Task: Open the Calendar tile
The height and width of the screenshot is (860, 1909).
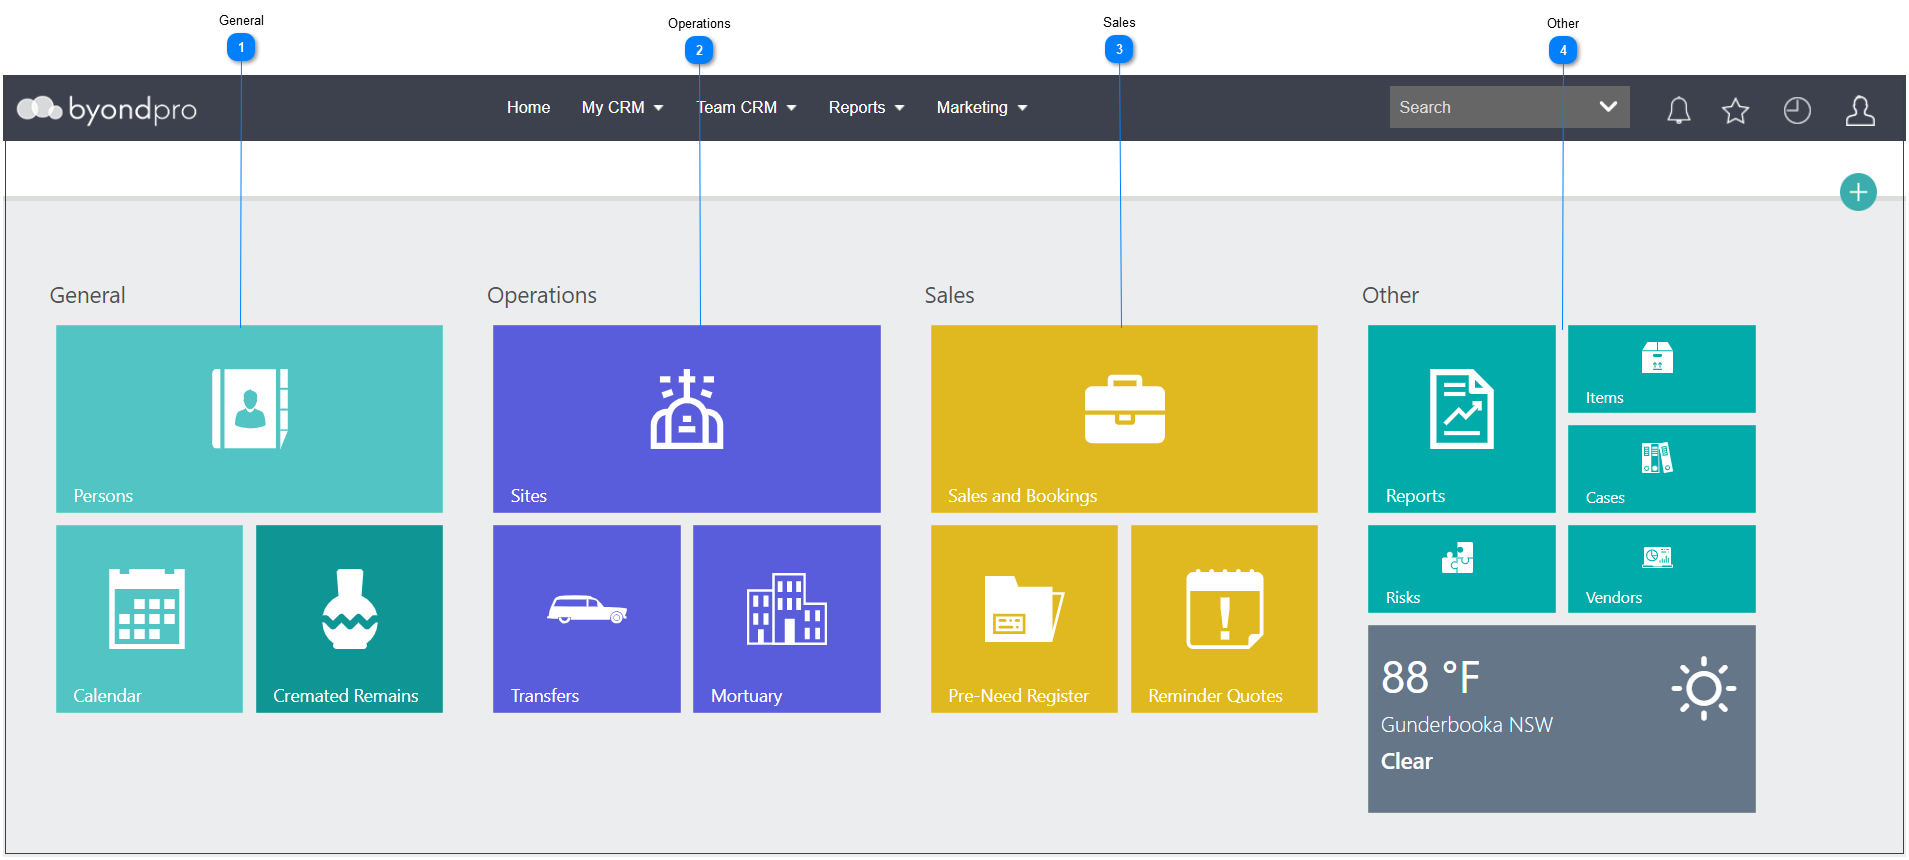Action: (149, 619)
